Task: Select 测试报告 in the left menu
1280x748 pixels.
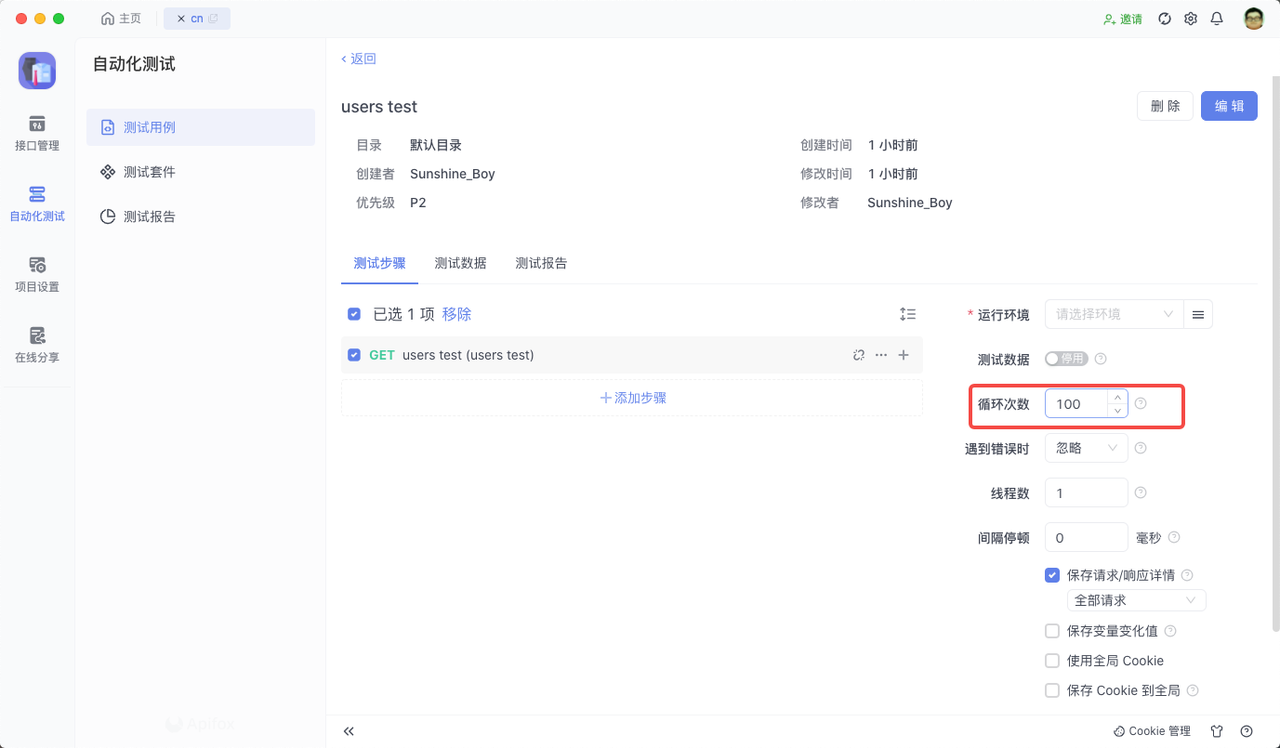Action: (x=201, y=216)
